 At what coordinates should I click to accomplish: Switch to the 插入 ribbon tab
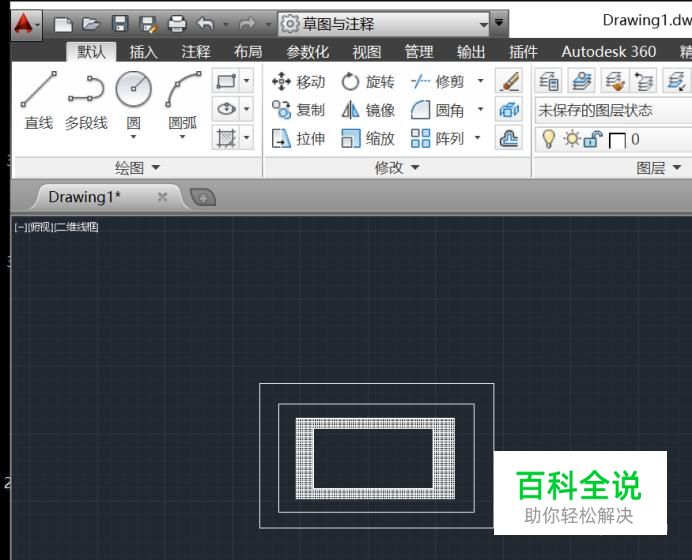(143, 52)
